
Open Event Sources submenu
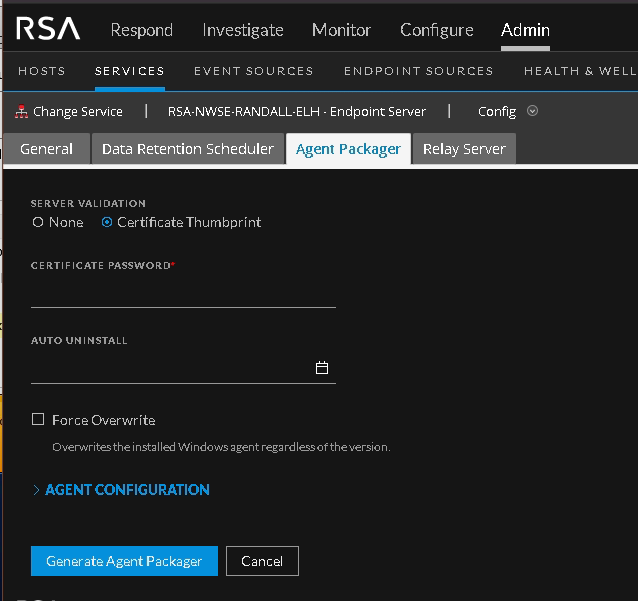(253, 71)
